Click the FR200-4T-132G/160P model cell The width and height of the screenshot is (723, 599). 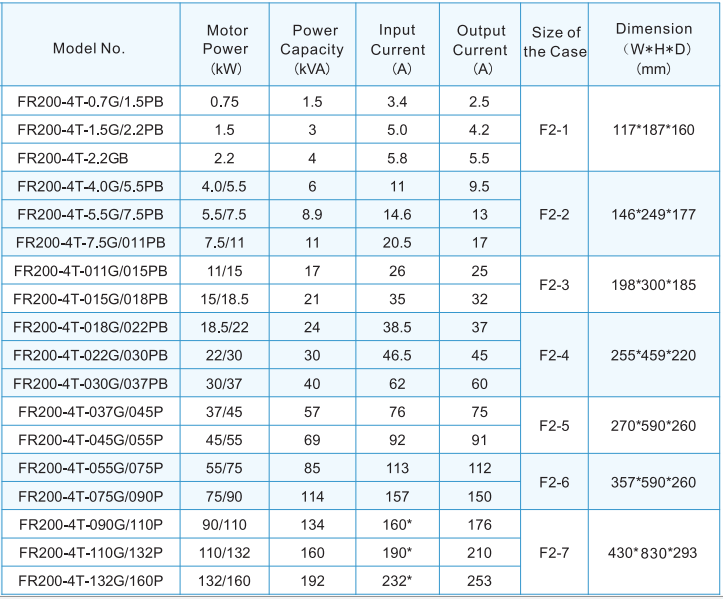tap(90, 579)
